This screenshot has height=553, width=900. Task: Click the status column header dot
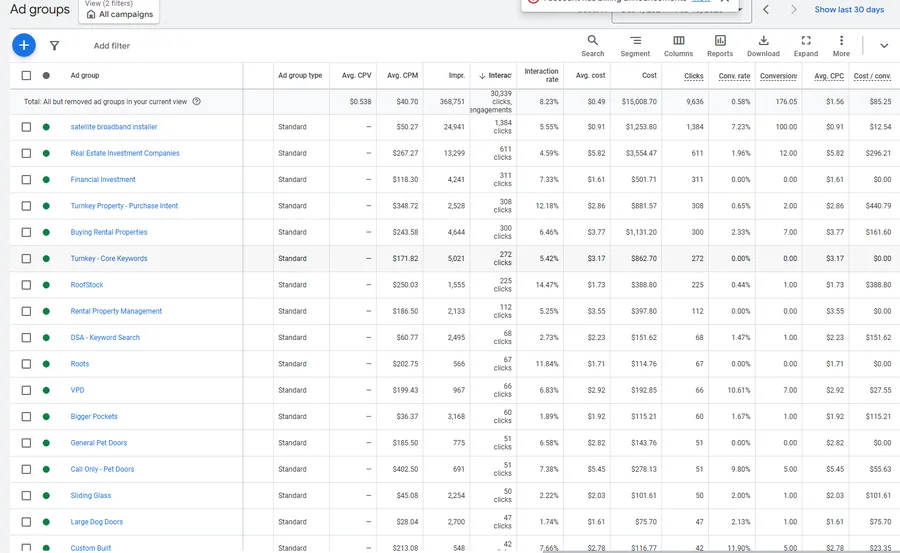click(46, 75)
